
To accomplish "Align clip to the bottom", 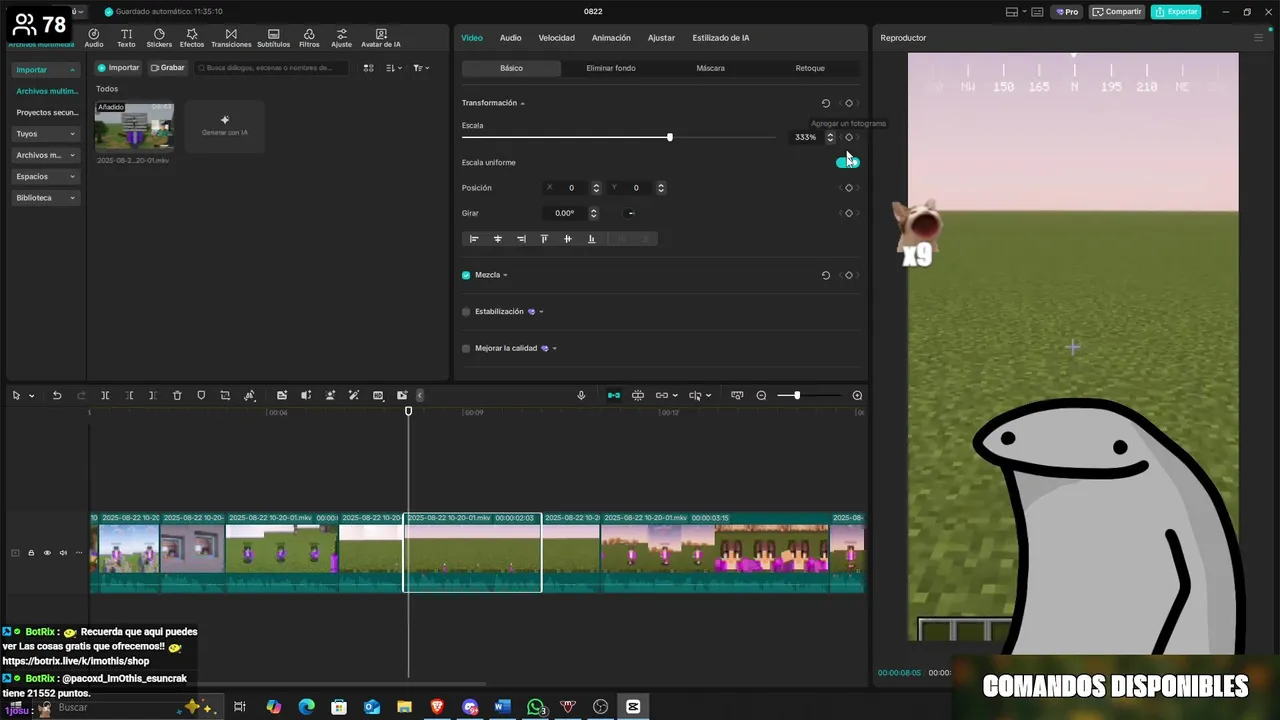I will [591, 239].
